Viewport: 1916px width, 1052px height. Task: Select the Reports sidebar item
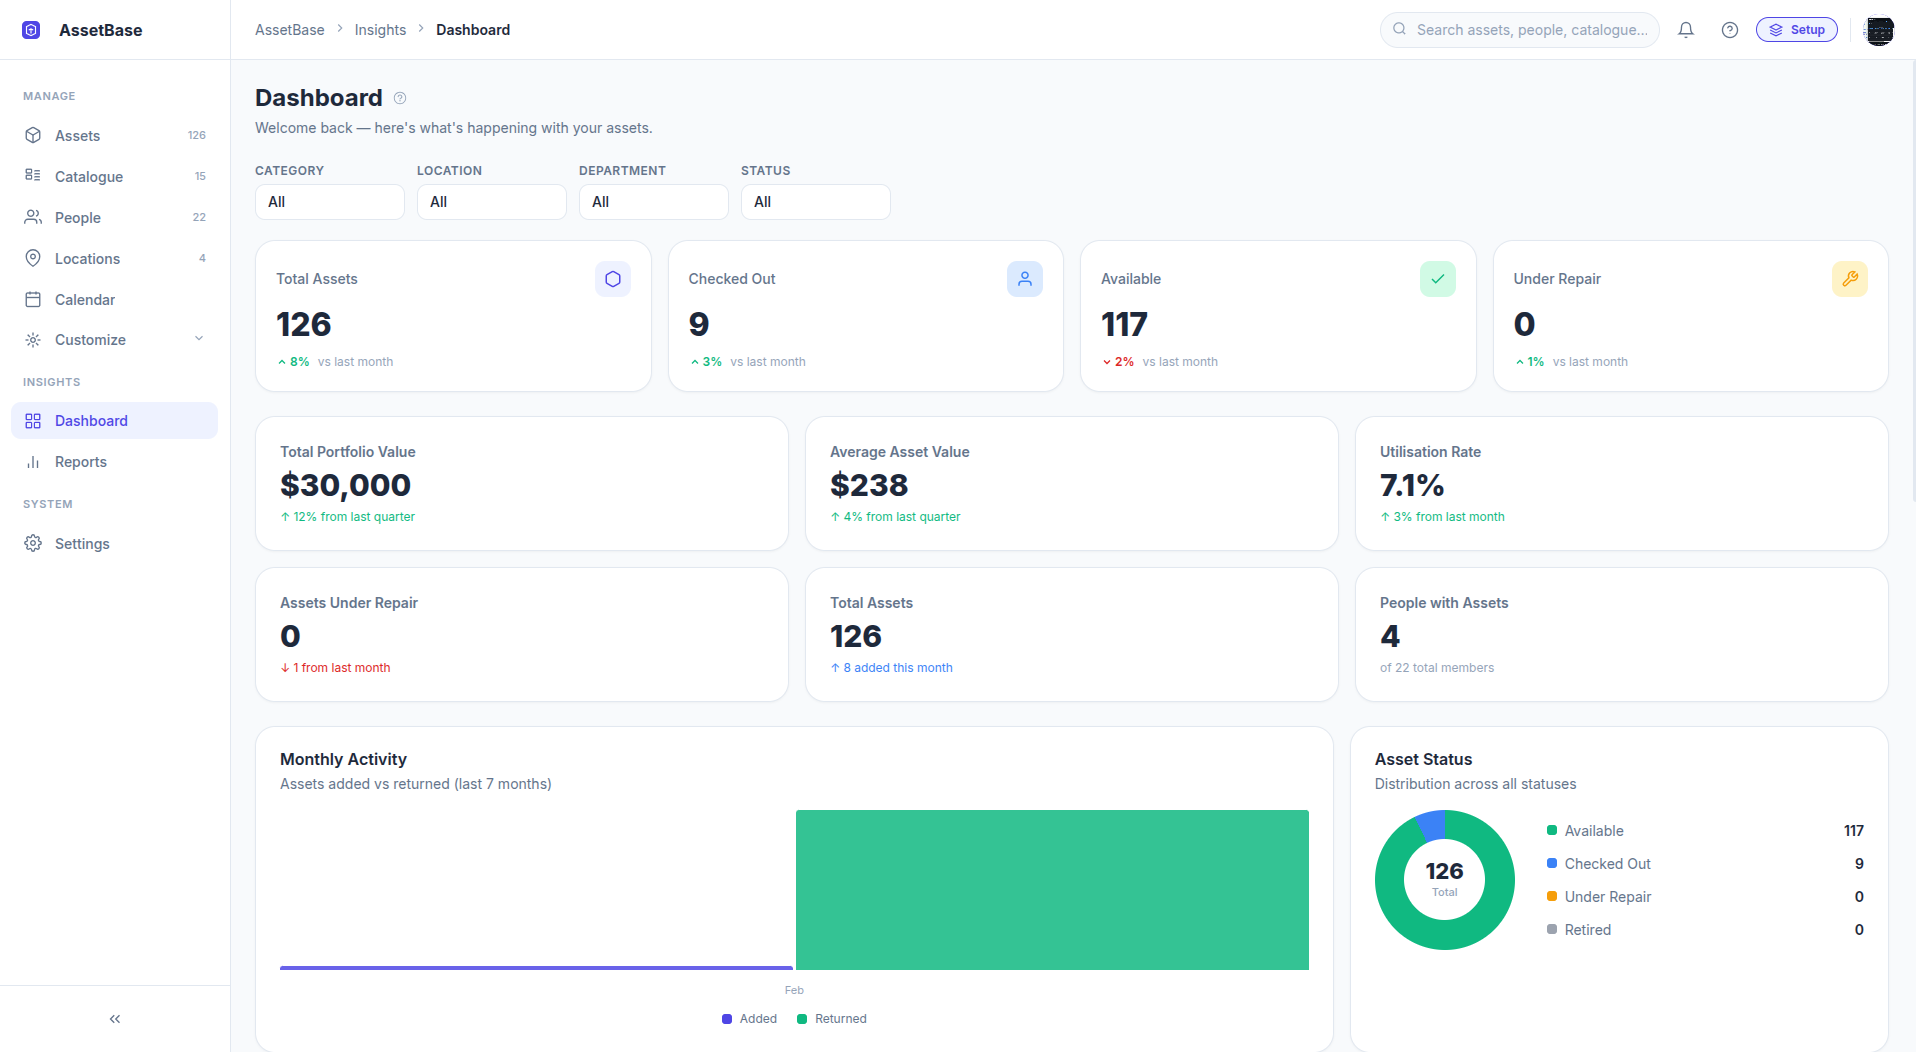pos(81,461)
